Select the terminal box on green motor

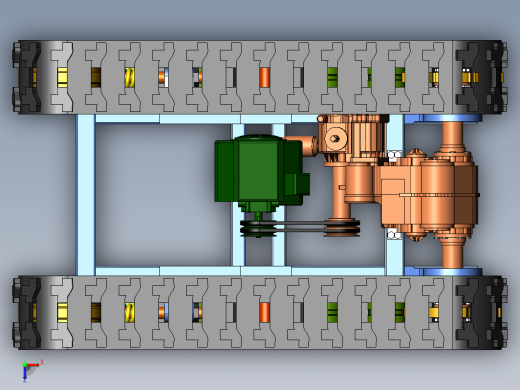[297, 184]
